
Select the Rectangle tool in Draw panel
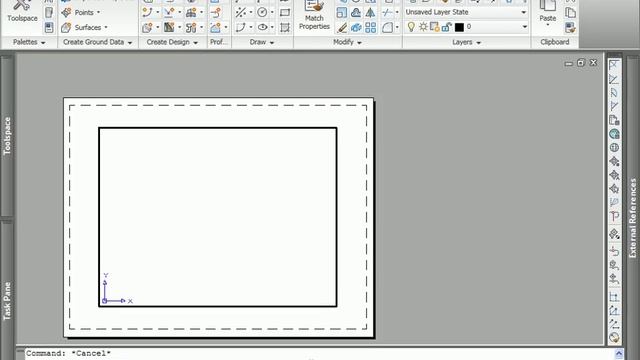285,13
